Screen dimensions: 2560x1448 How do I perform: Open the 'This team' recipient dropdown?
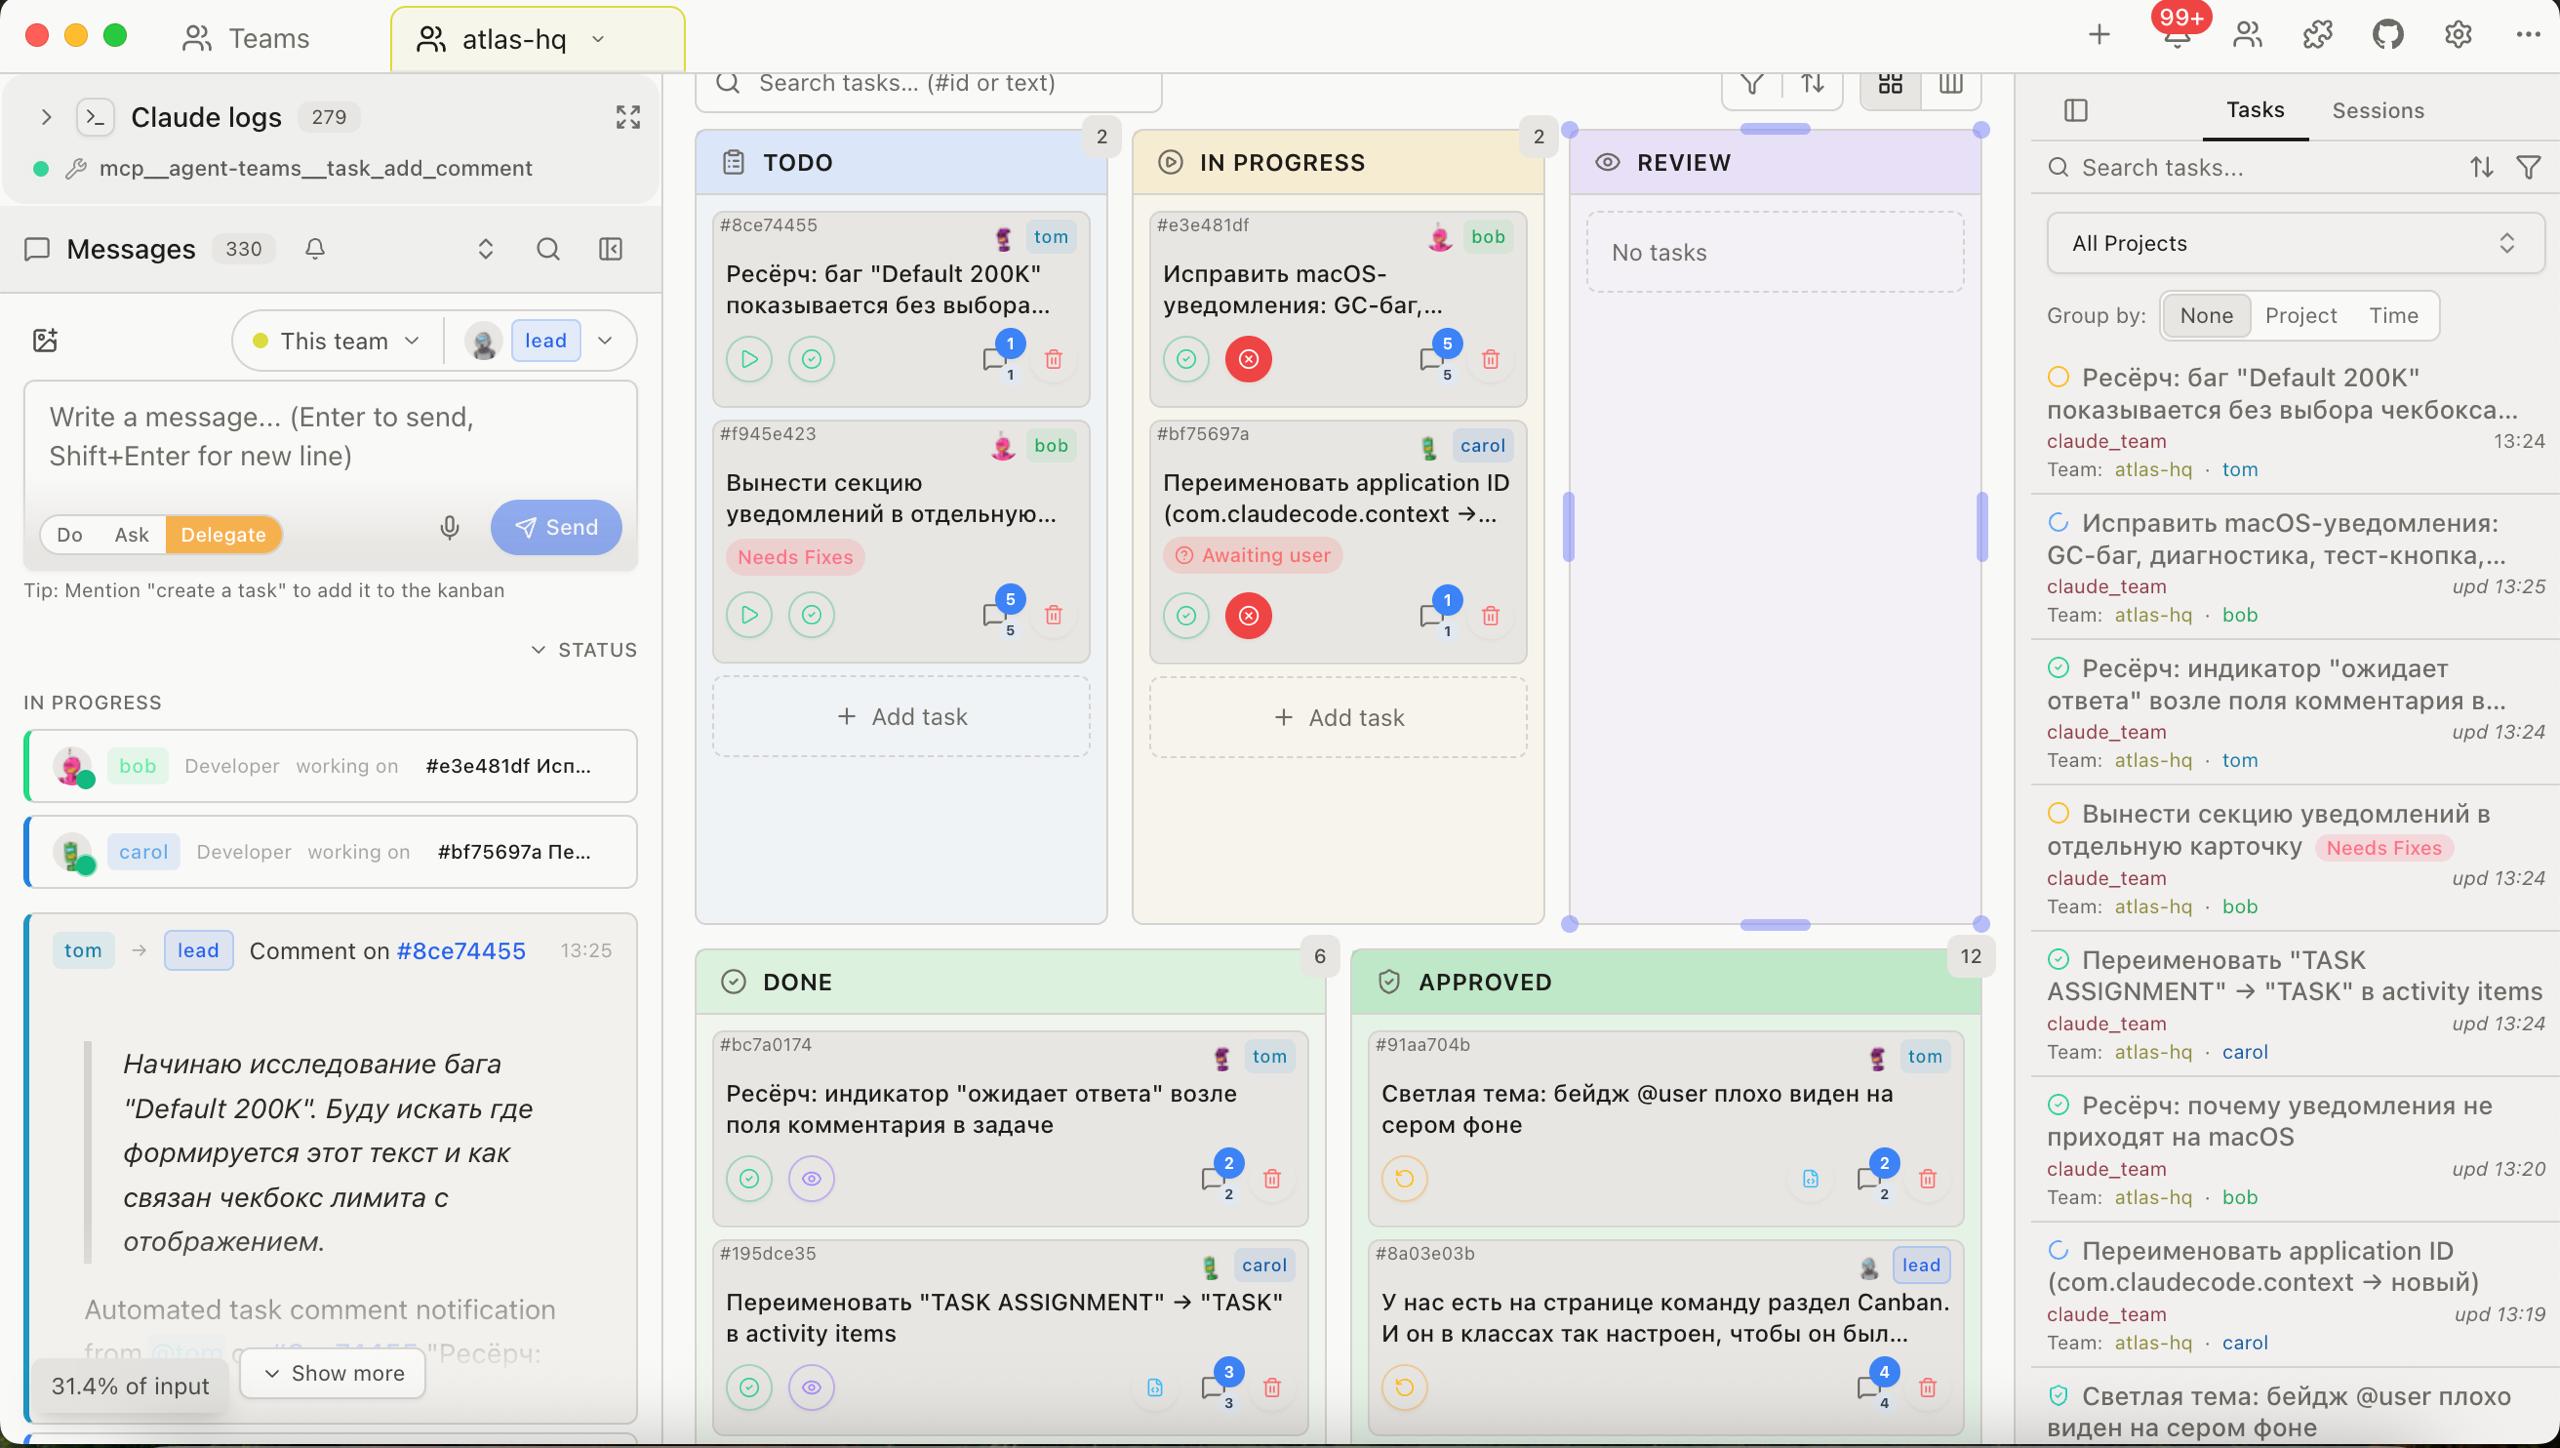click(x=334, y=340)
